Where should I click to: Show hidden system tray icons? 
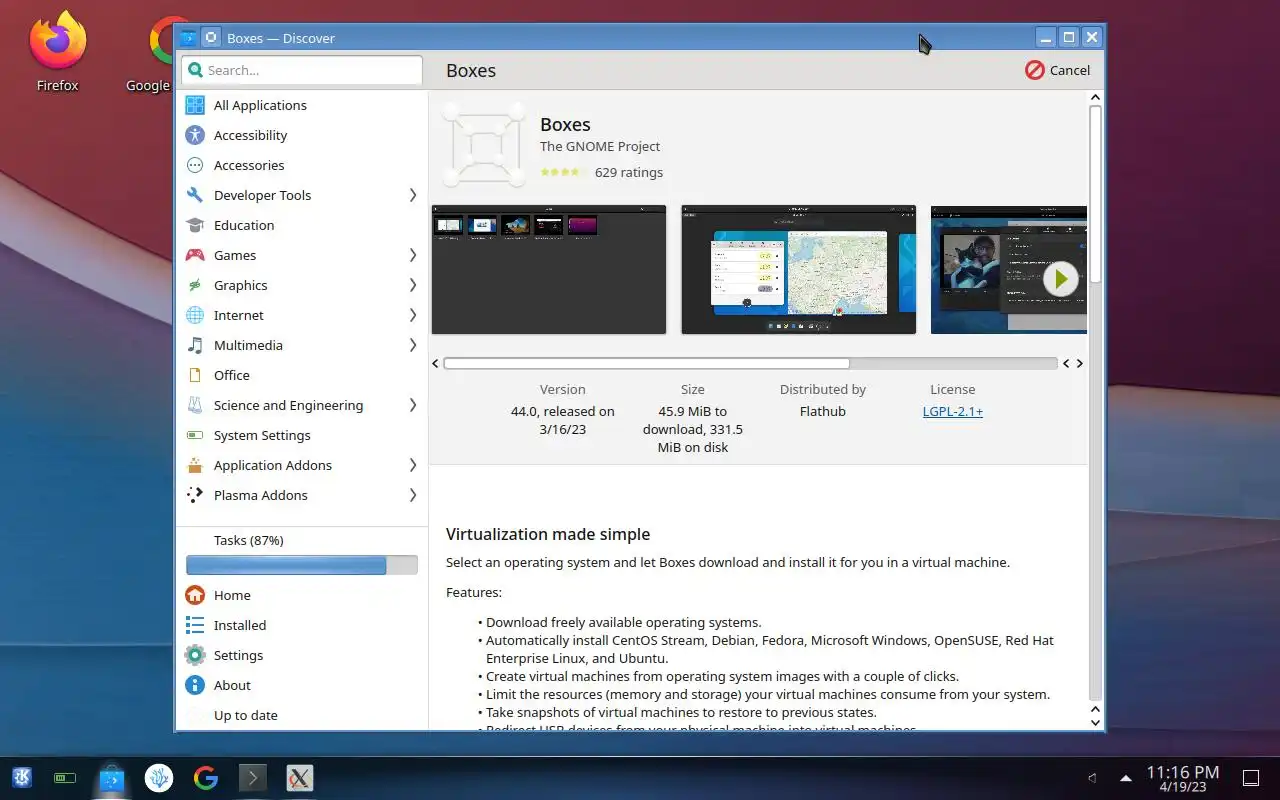[x=1126, y=777]
